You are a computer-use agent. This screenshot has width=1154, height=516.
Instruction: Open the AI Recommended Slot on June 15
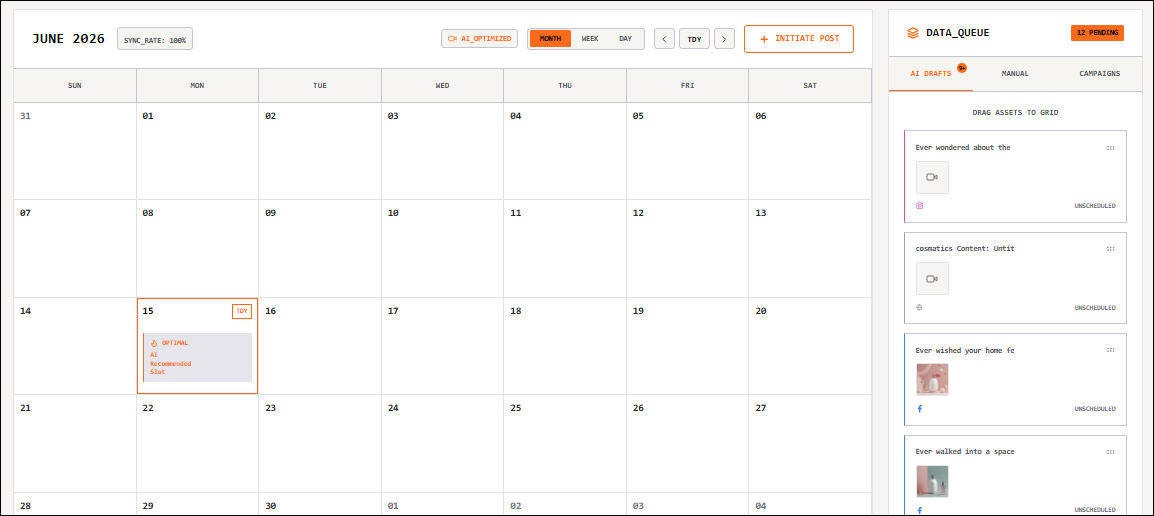pos(197,357)
